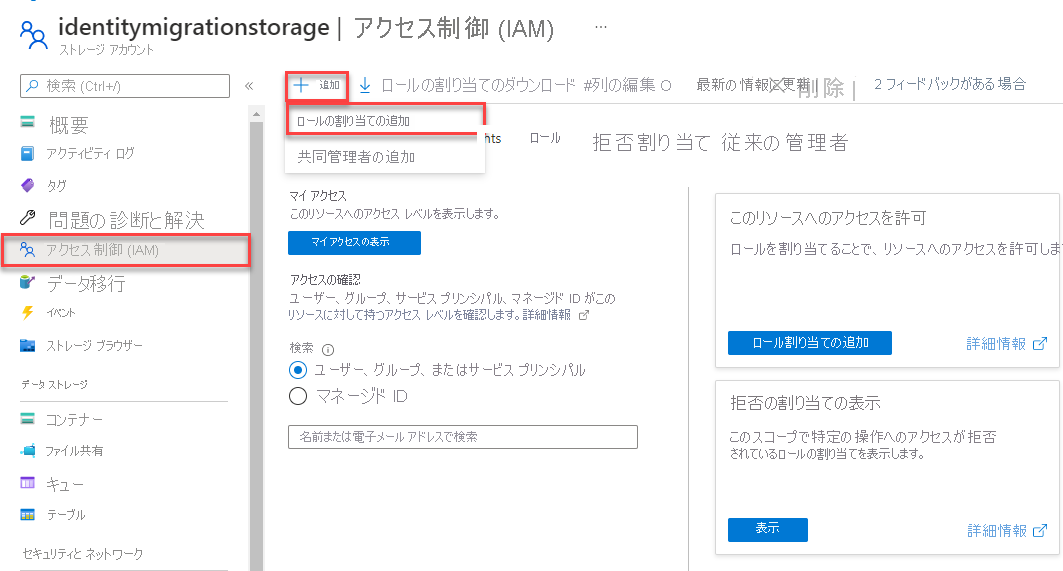Select アクセス制御 (IAM) sidebar item
The height and width of the screenshot is (571, 1063).
(x=125, y=250)
